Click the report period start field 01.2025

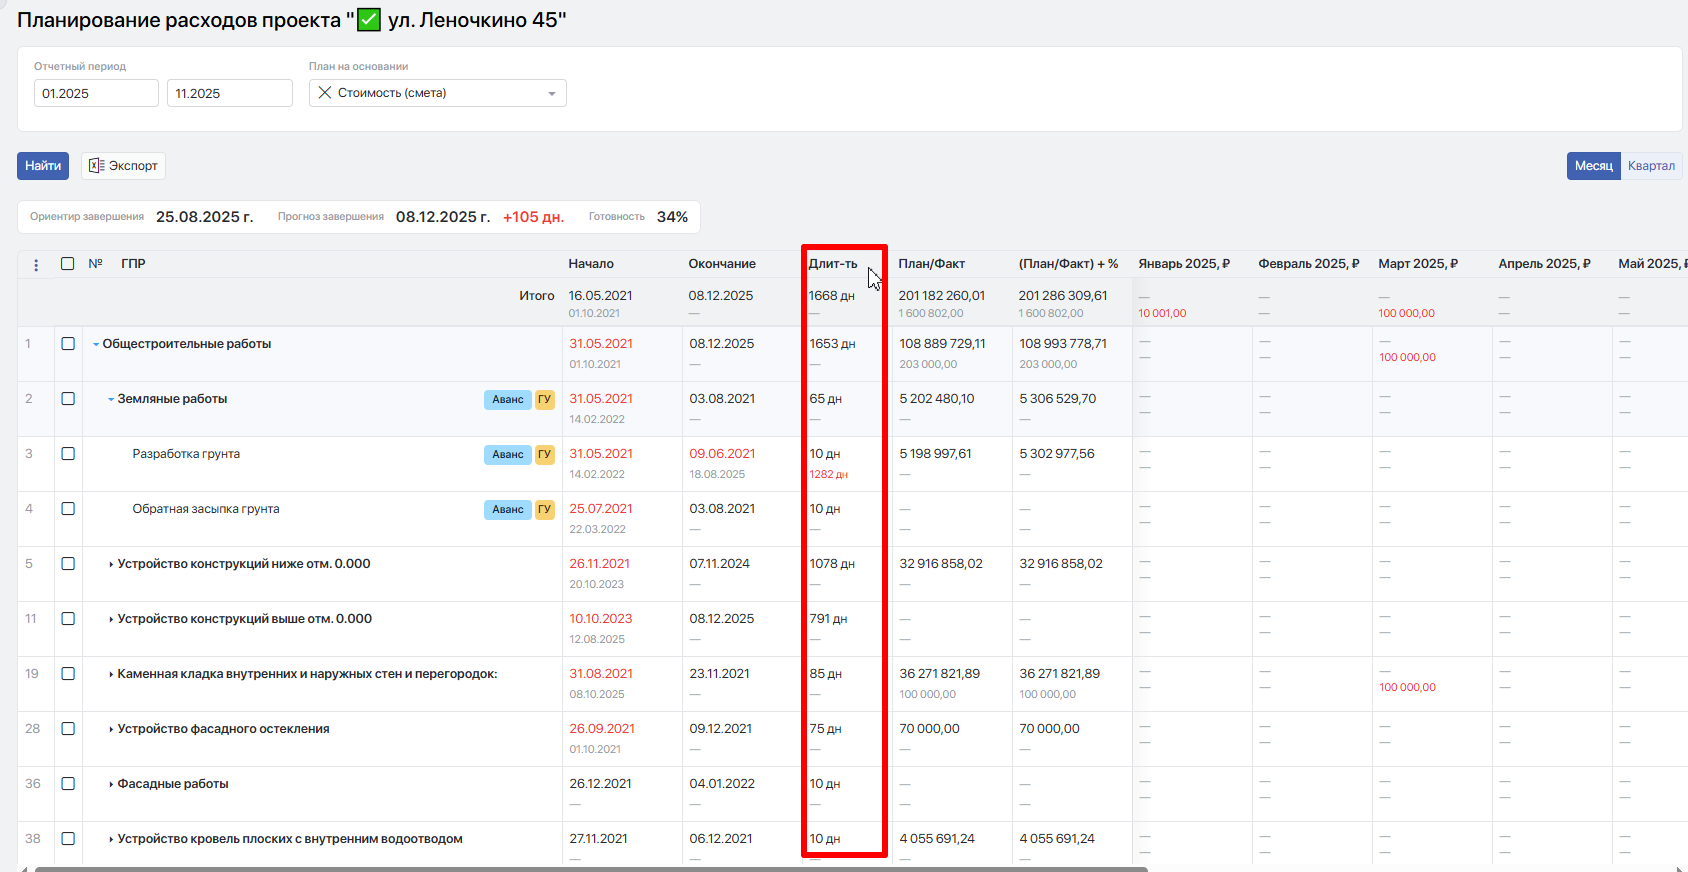click(x=96, y=94)
